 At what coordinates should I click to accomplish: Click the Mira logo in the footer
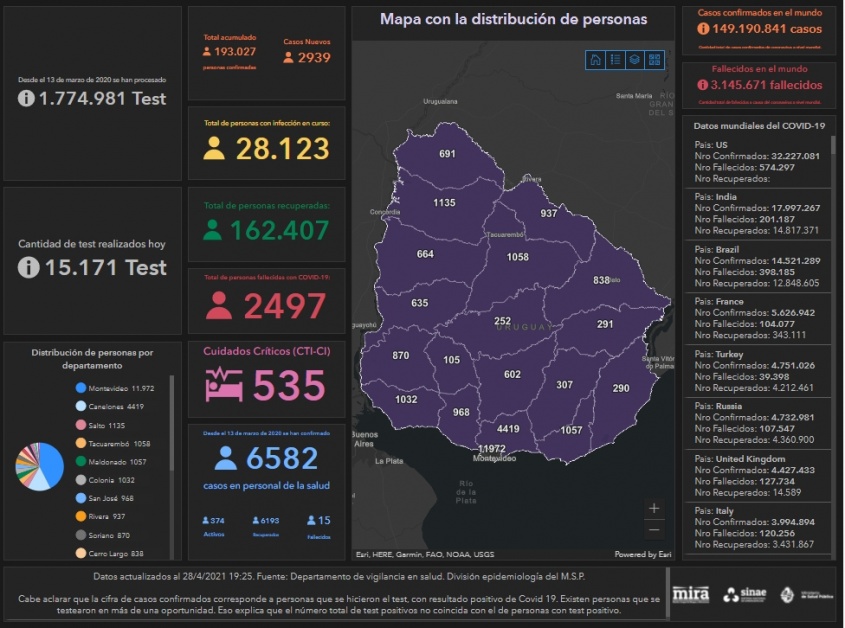[x=691, y=594]
